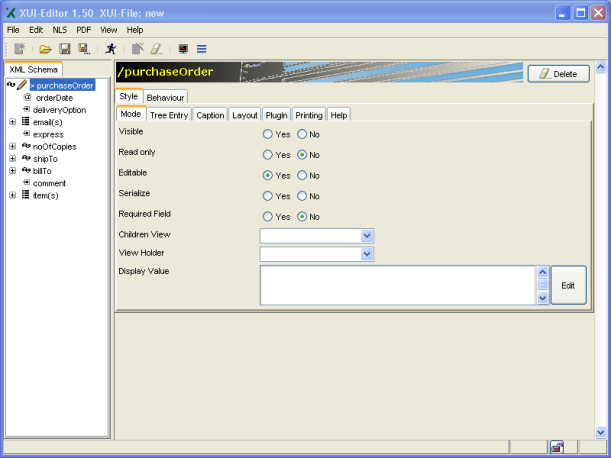Set Editable to No
The width and height of the screenshot is (611, 458).
point(302,175)
